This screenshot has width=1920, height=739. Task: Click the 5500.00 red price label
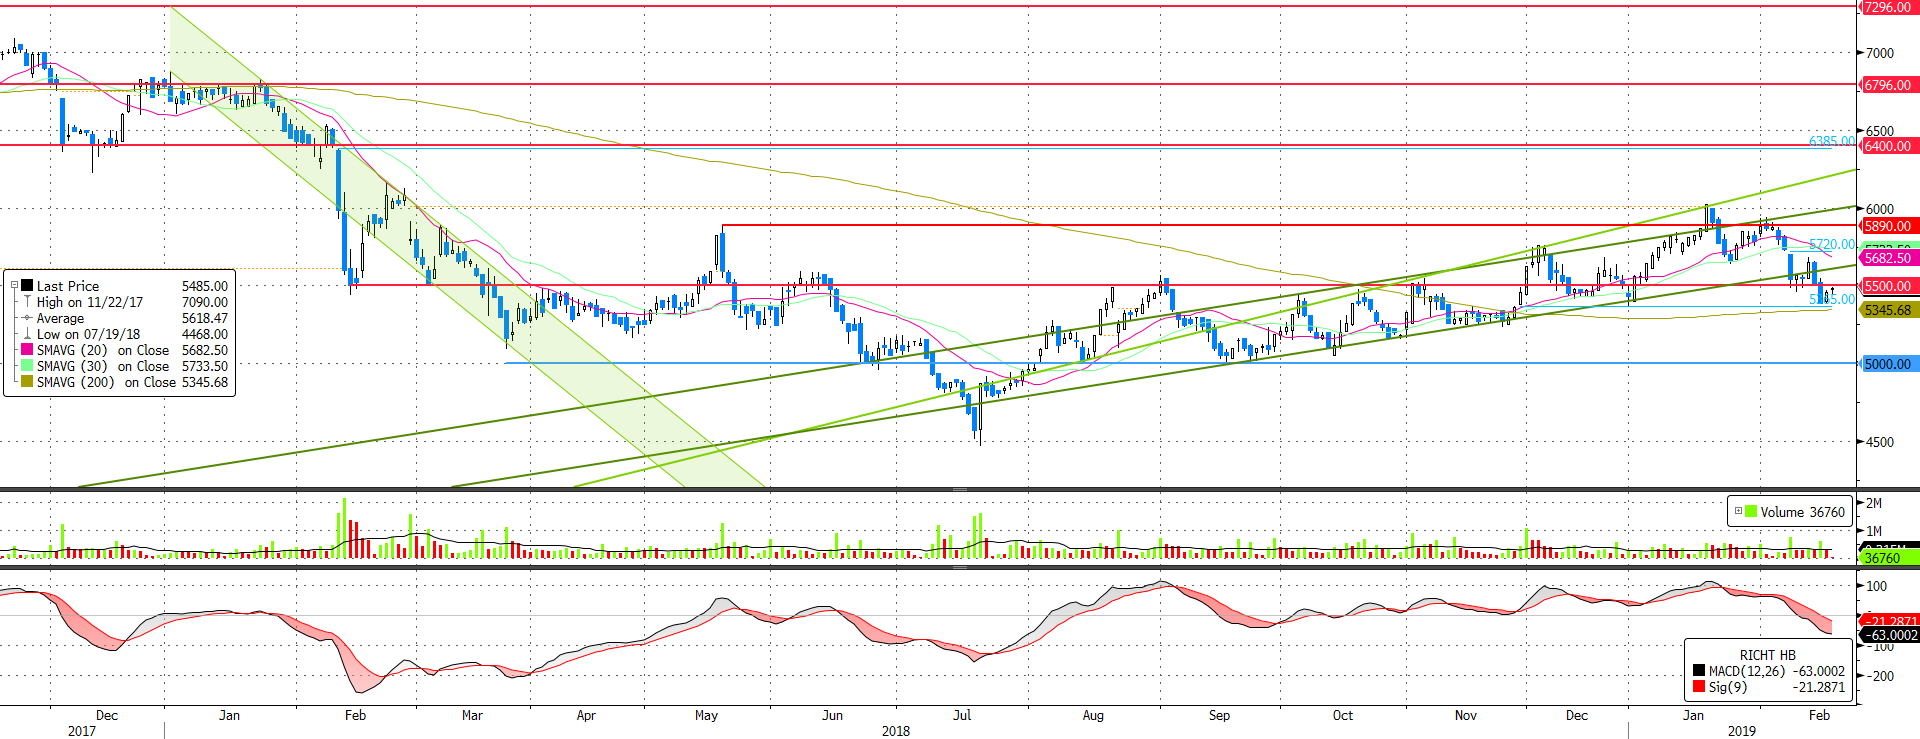(1887, 286)
